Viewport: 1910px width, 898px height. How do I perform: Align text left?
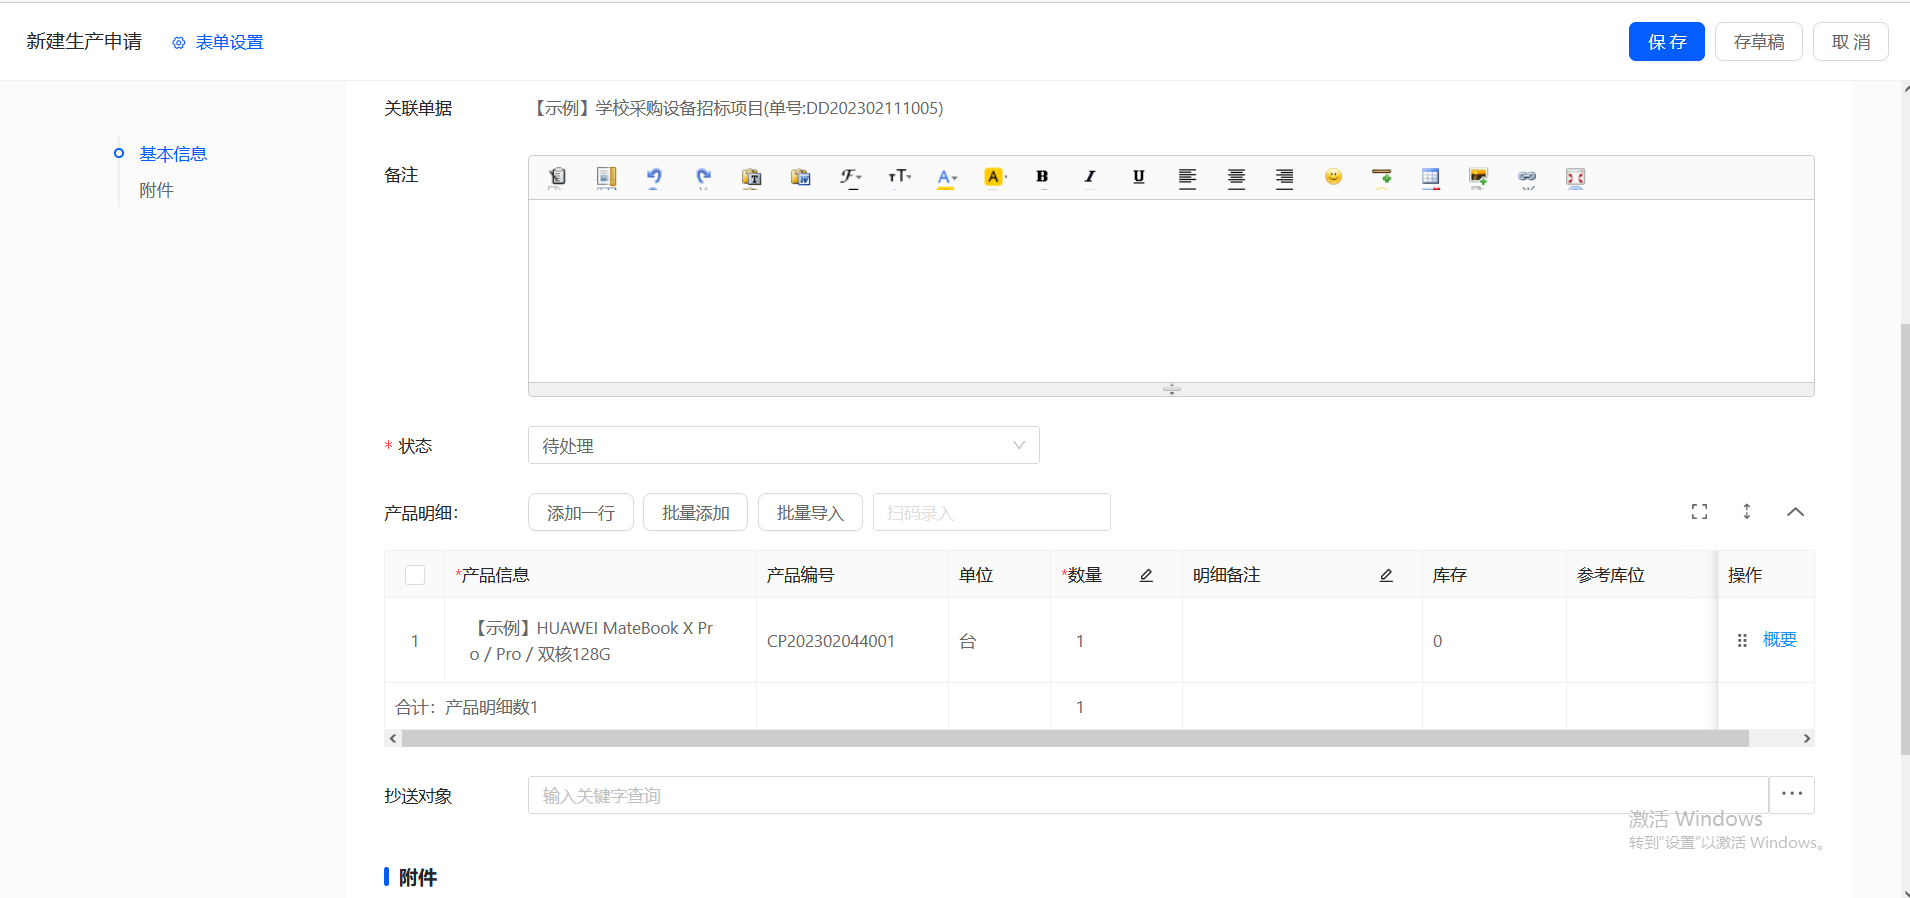[1187, 177]
